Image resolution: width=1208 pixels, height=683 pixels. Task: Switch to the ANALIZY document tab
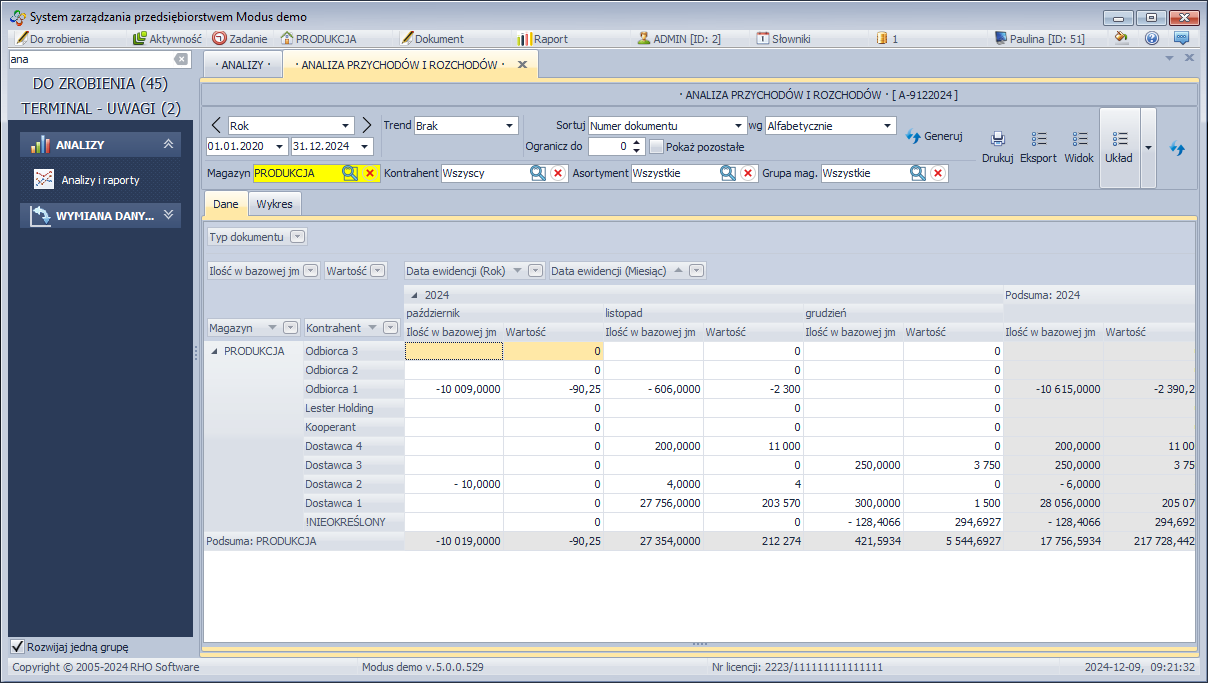click(x=243, y=65)
